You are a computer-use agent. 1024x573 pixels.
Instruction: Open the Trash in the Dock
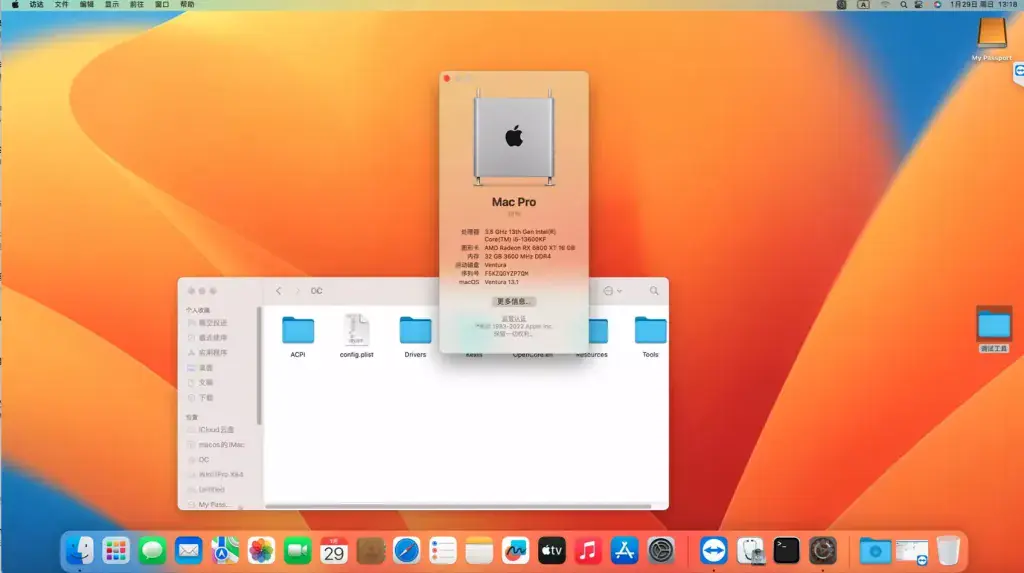click(948, 550)
